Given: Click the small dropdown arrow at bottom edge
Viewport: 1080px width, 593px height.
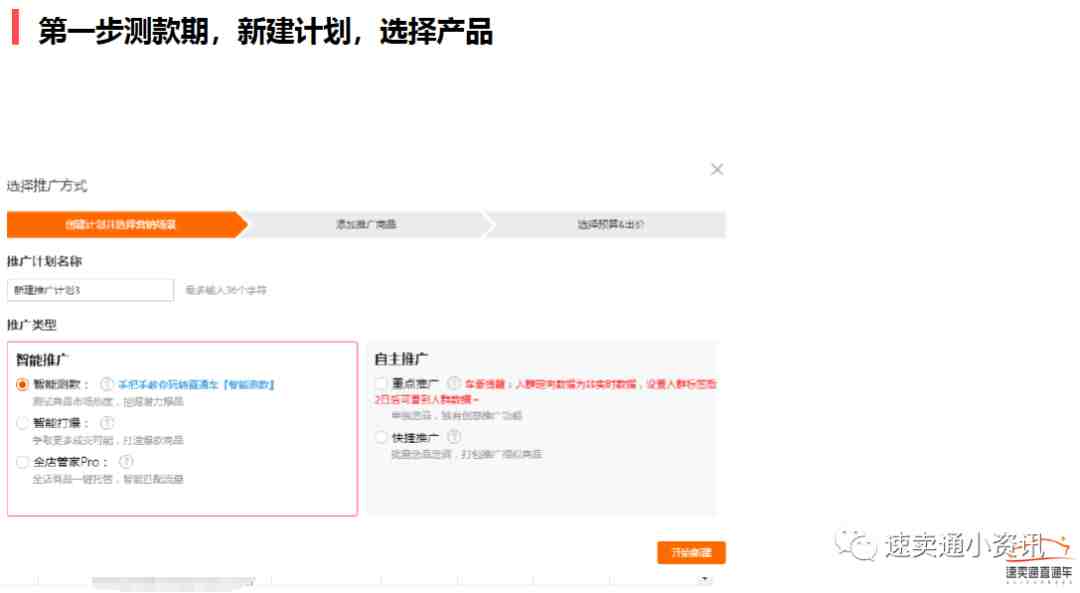Looking at the screenshot, I should [x=704, y=579].
